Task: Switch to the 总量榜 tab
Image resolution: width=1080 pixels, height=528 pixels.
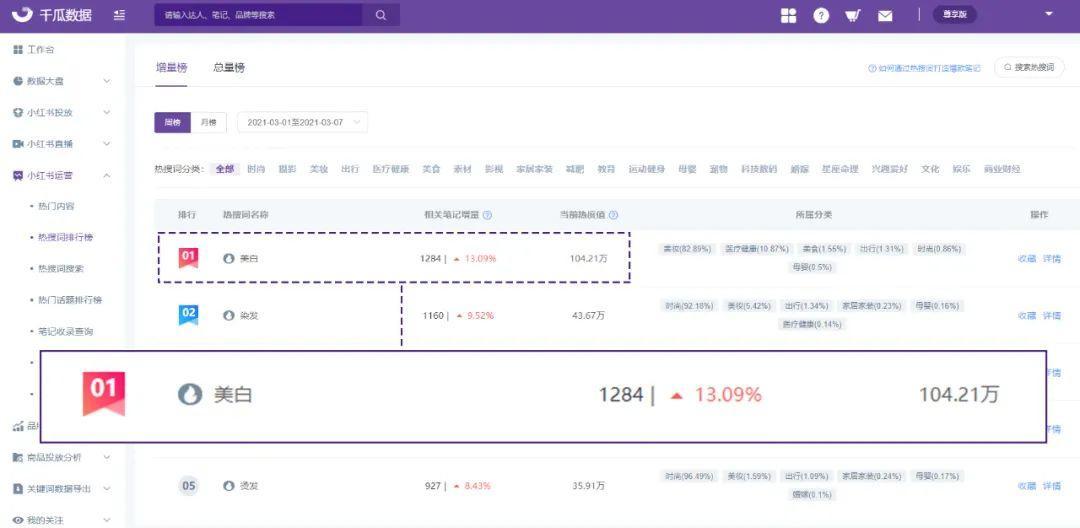Action: 229,67
